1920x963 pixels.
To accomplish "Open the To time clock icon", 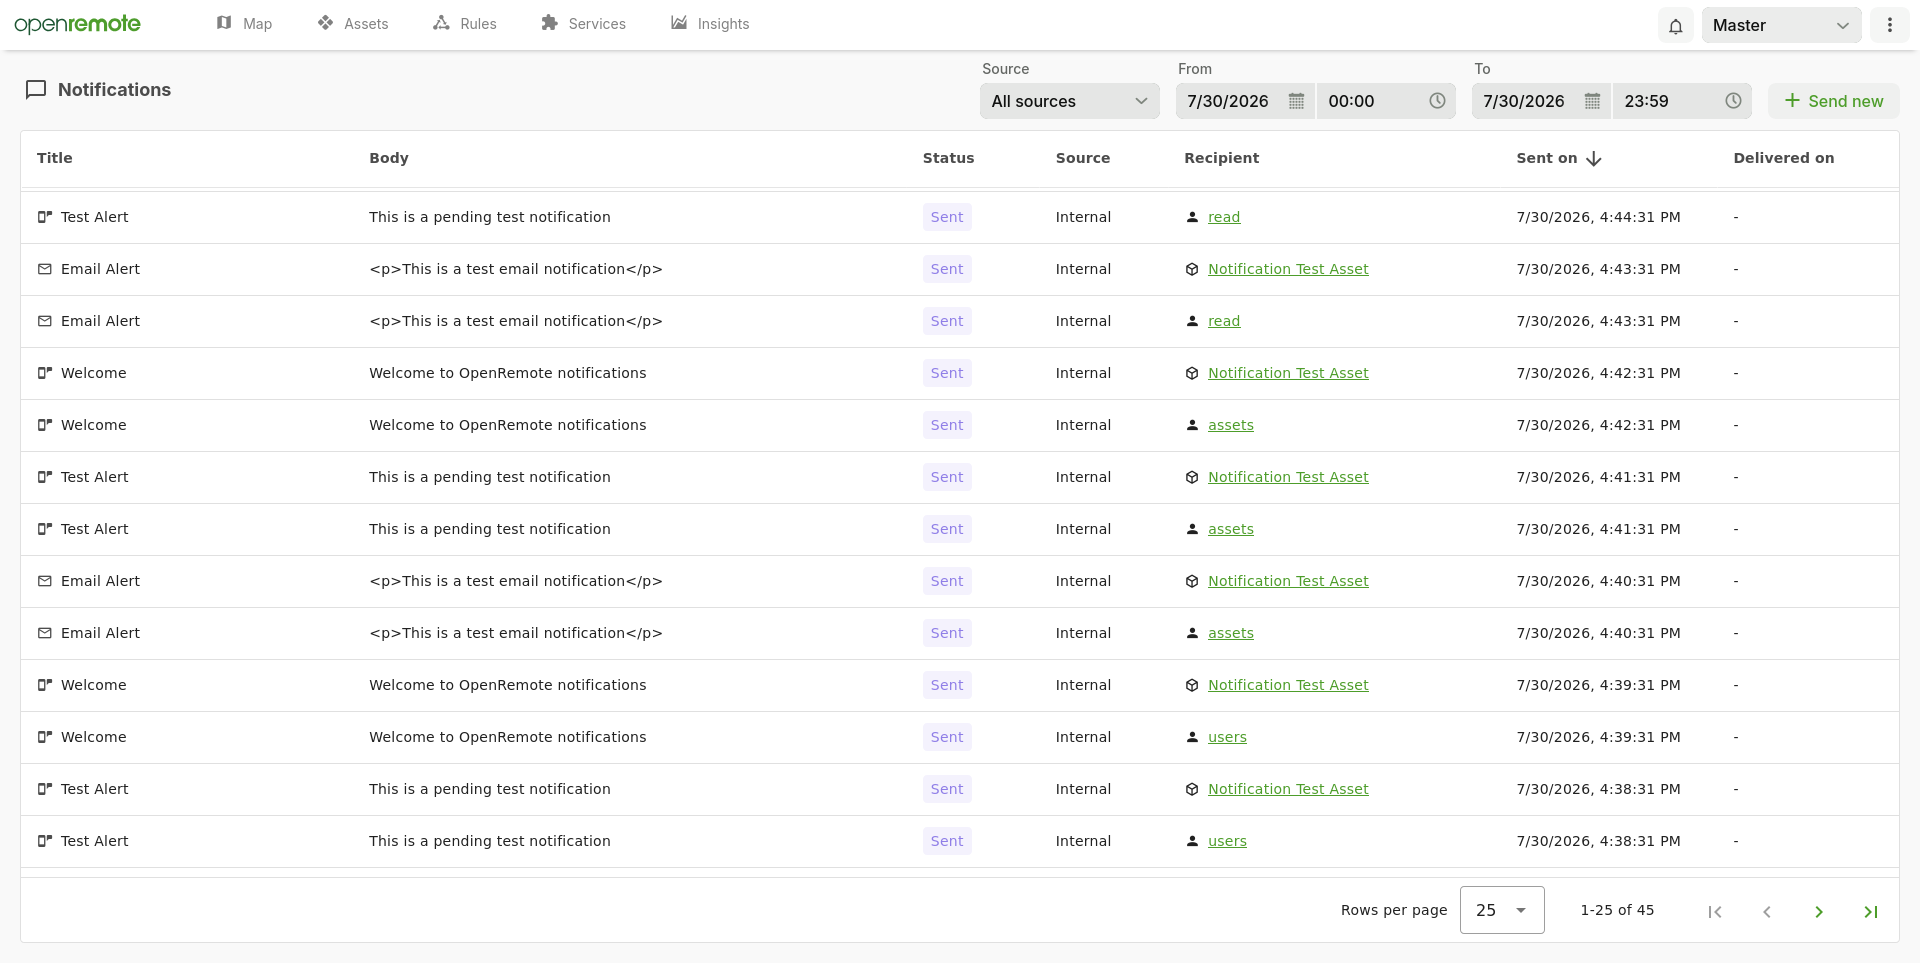I will coord(1733,101).
